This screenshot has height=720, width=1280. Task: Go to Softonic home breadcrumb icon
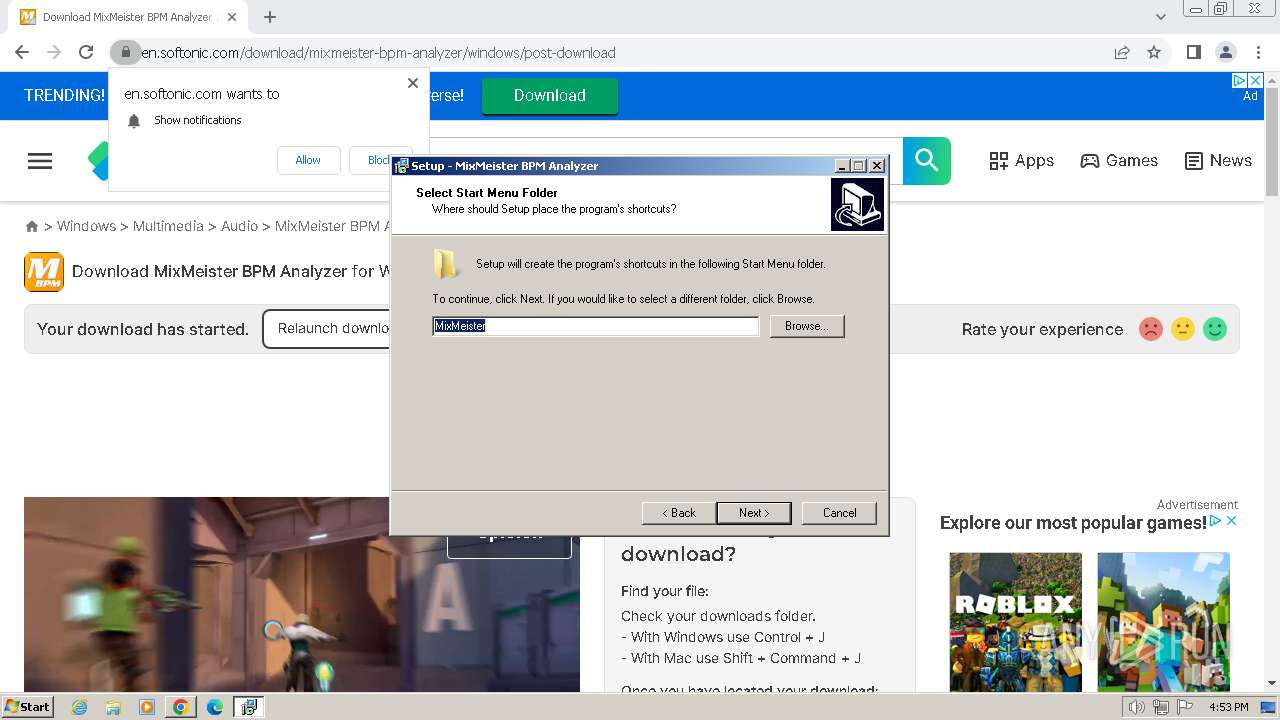[x=32, y=227]
